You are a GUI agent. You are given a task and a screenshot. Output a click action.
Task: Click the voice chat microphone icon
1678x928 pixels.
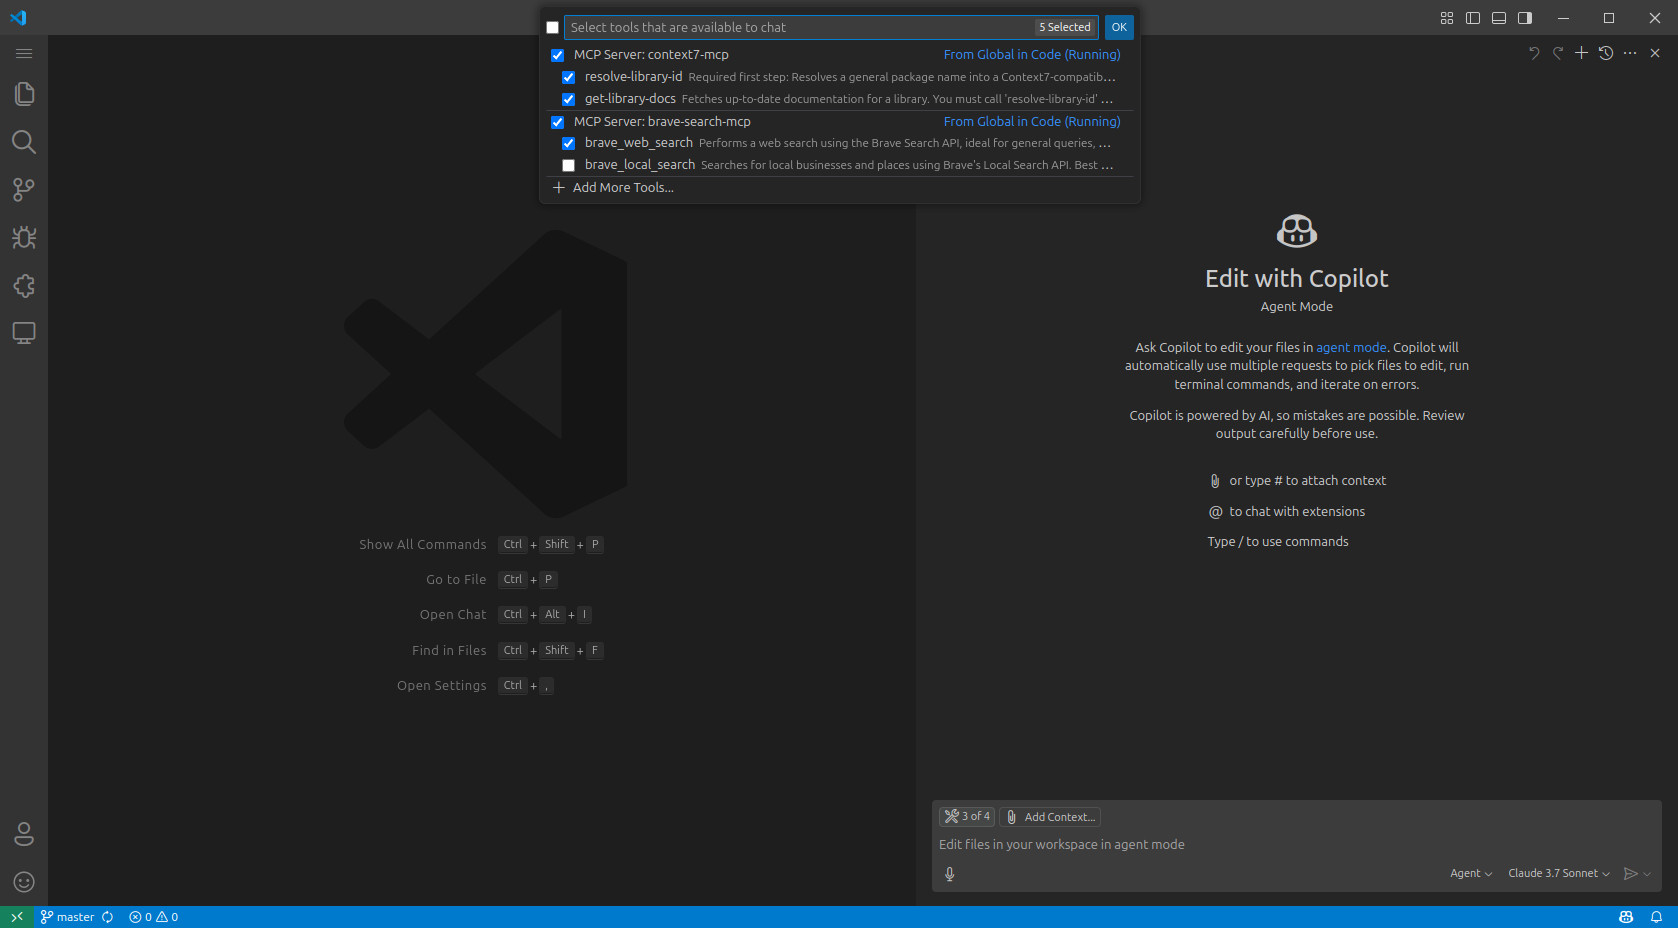(950, 874)
